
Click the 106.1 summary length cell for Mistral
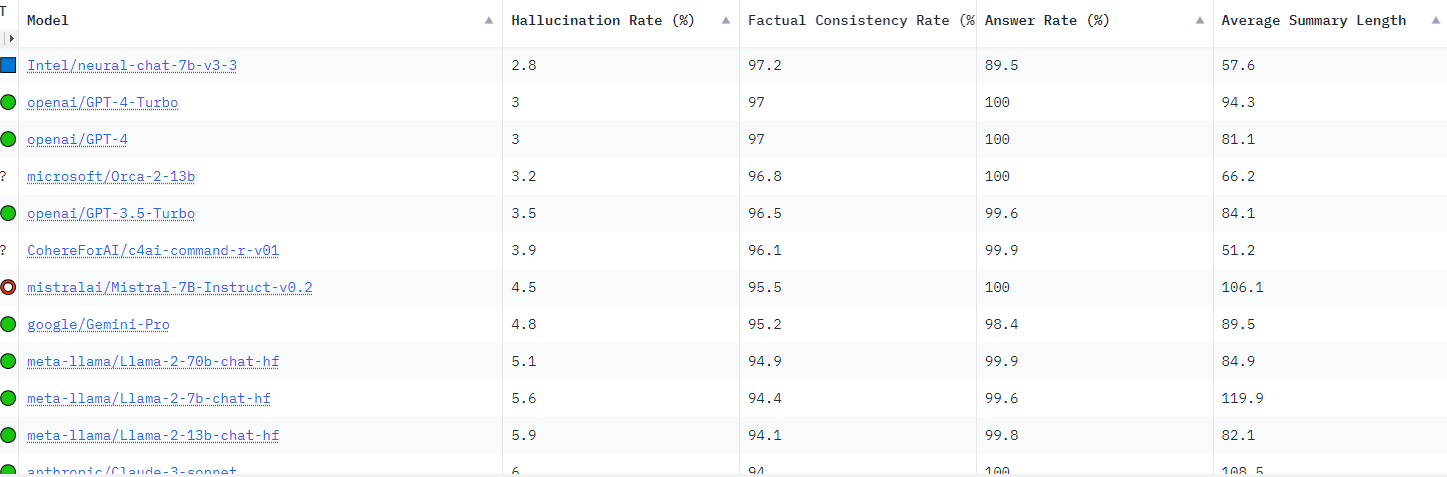click(x=1242, y=287)
